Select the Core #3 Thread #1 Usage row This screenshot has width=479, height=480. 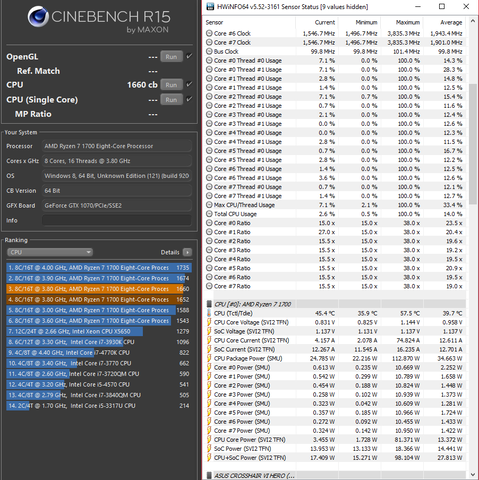(335, 124)
